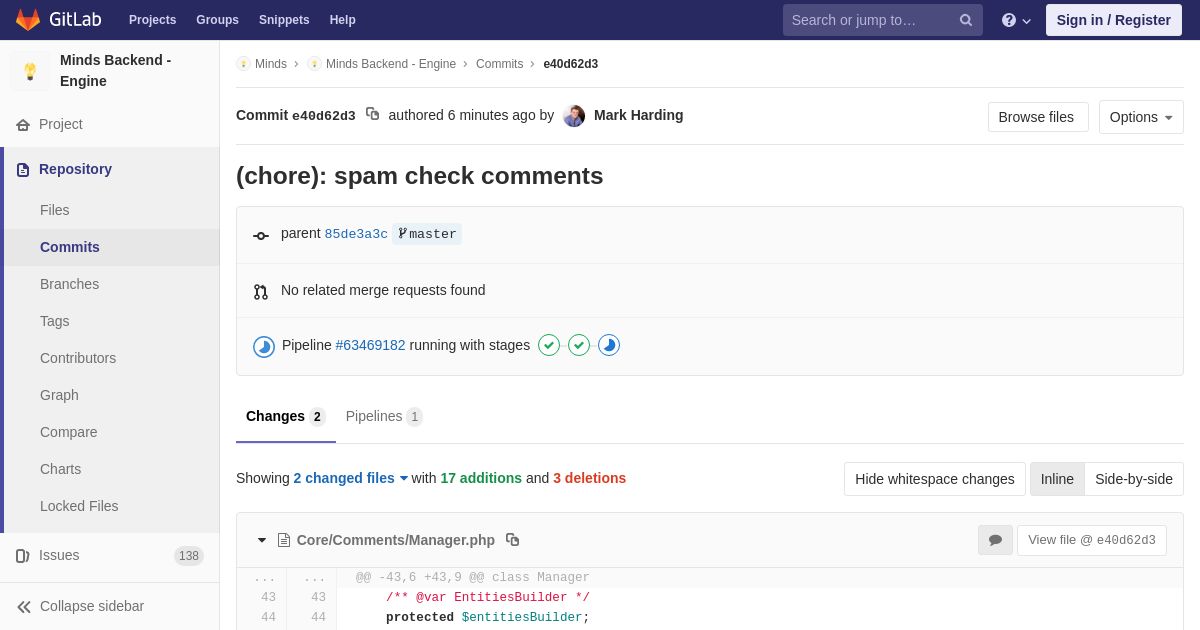Screen dimensions: 1200x630
Task: Click the first passed stage icon
Action: (x=549, y=345)
